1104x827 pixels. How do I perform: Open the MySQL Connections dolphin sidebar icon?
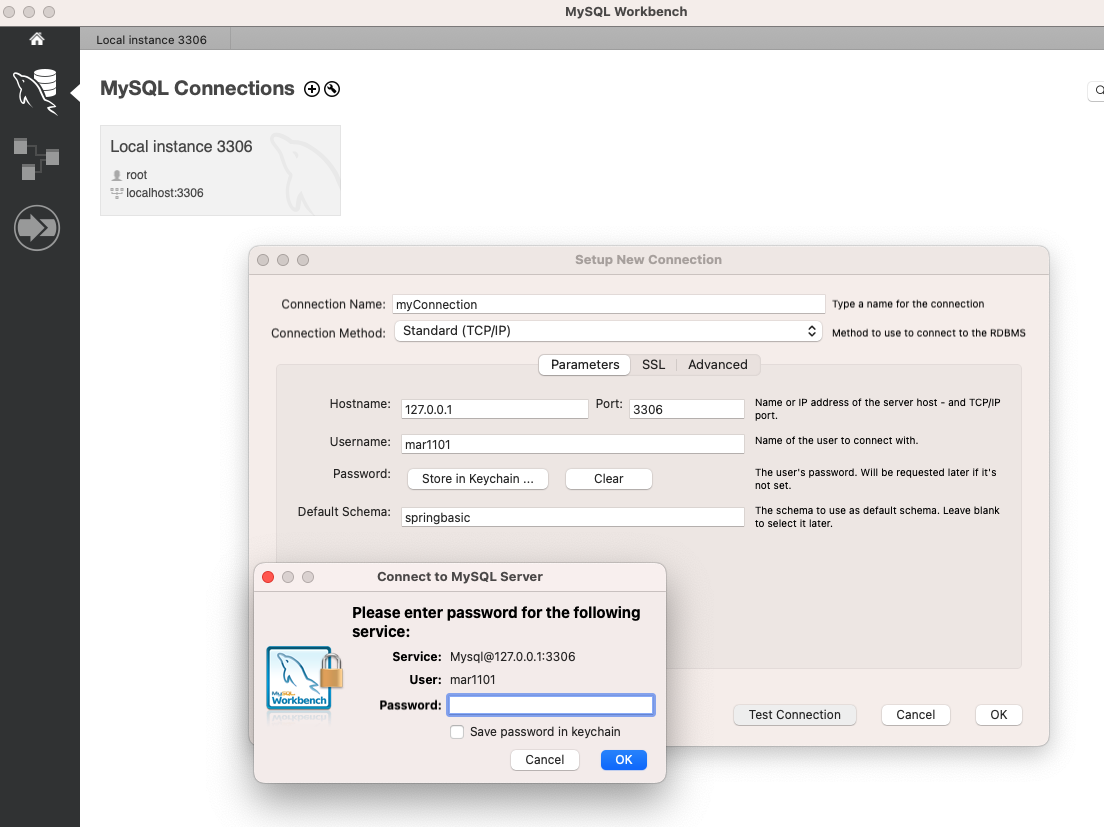tap(36, 91)
